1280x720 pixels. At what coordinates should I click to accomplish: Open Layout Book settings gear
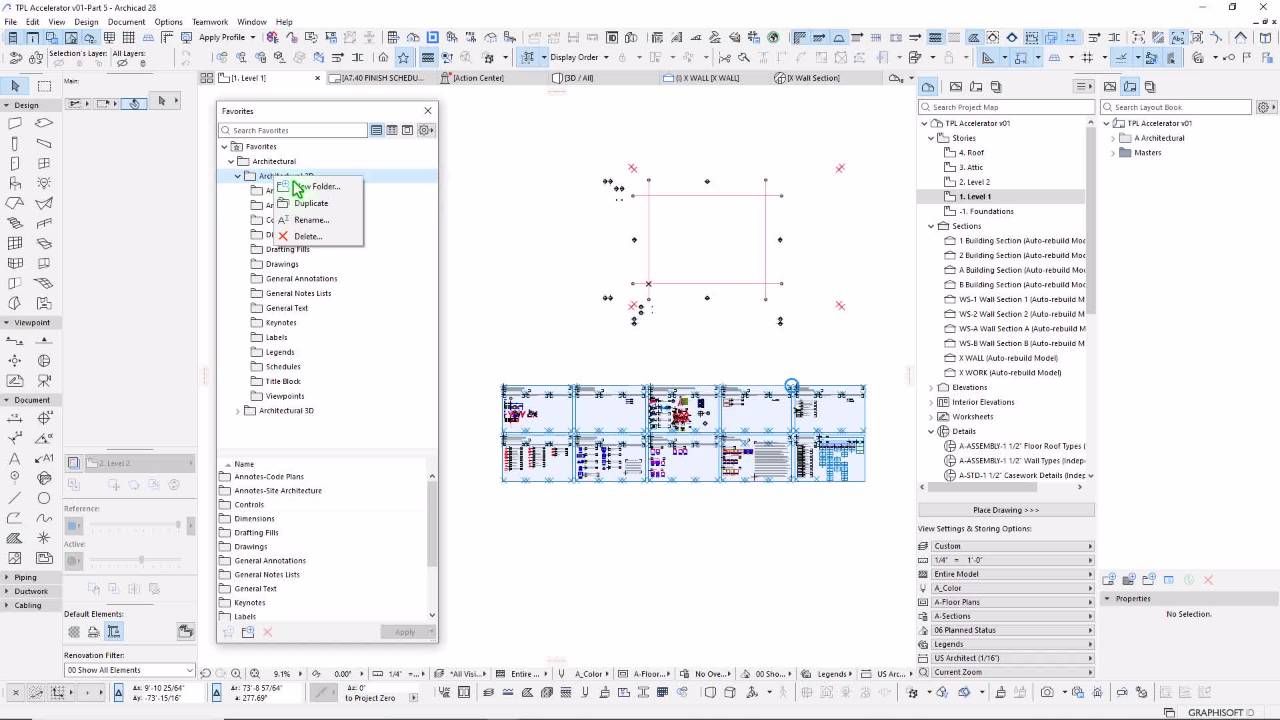point(1265,107)
